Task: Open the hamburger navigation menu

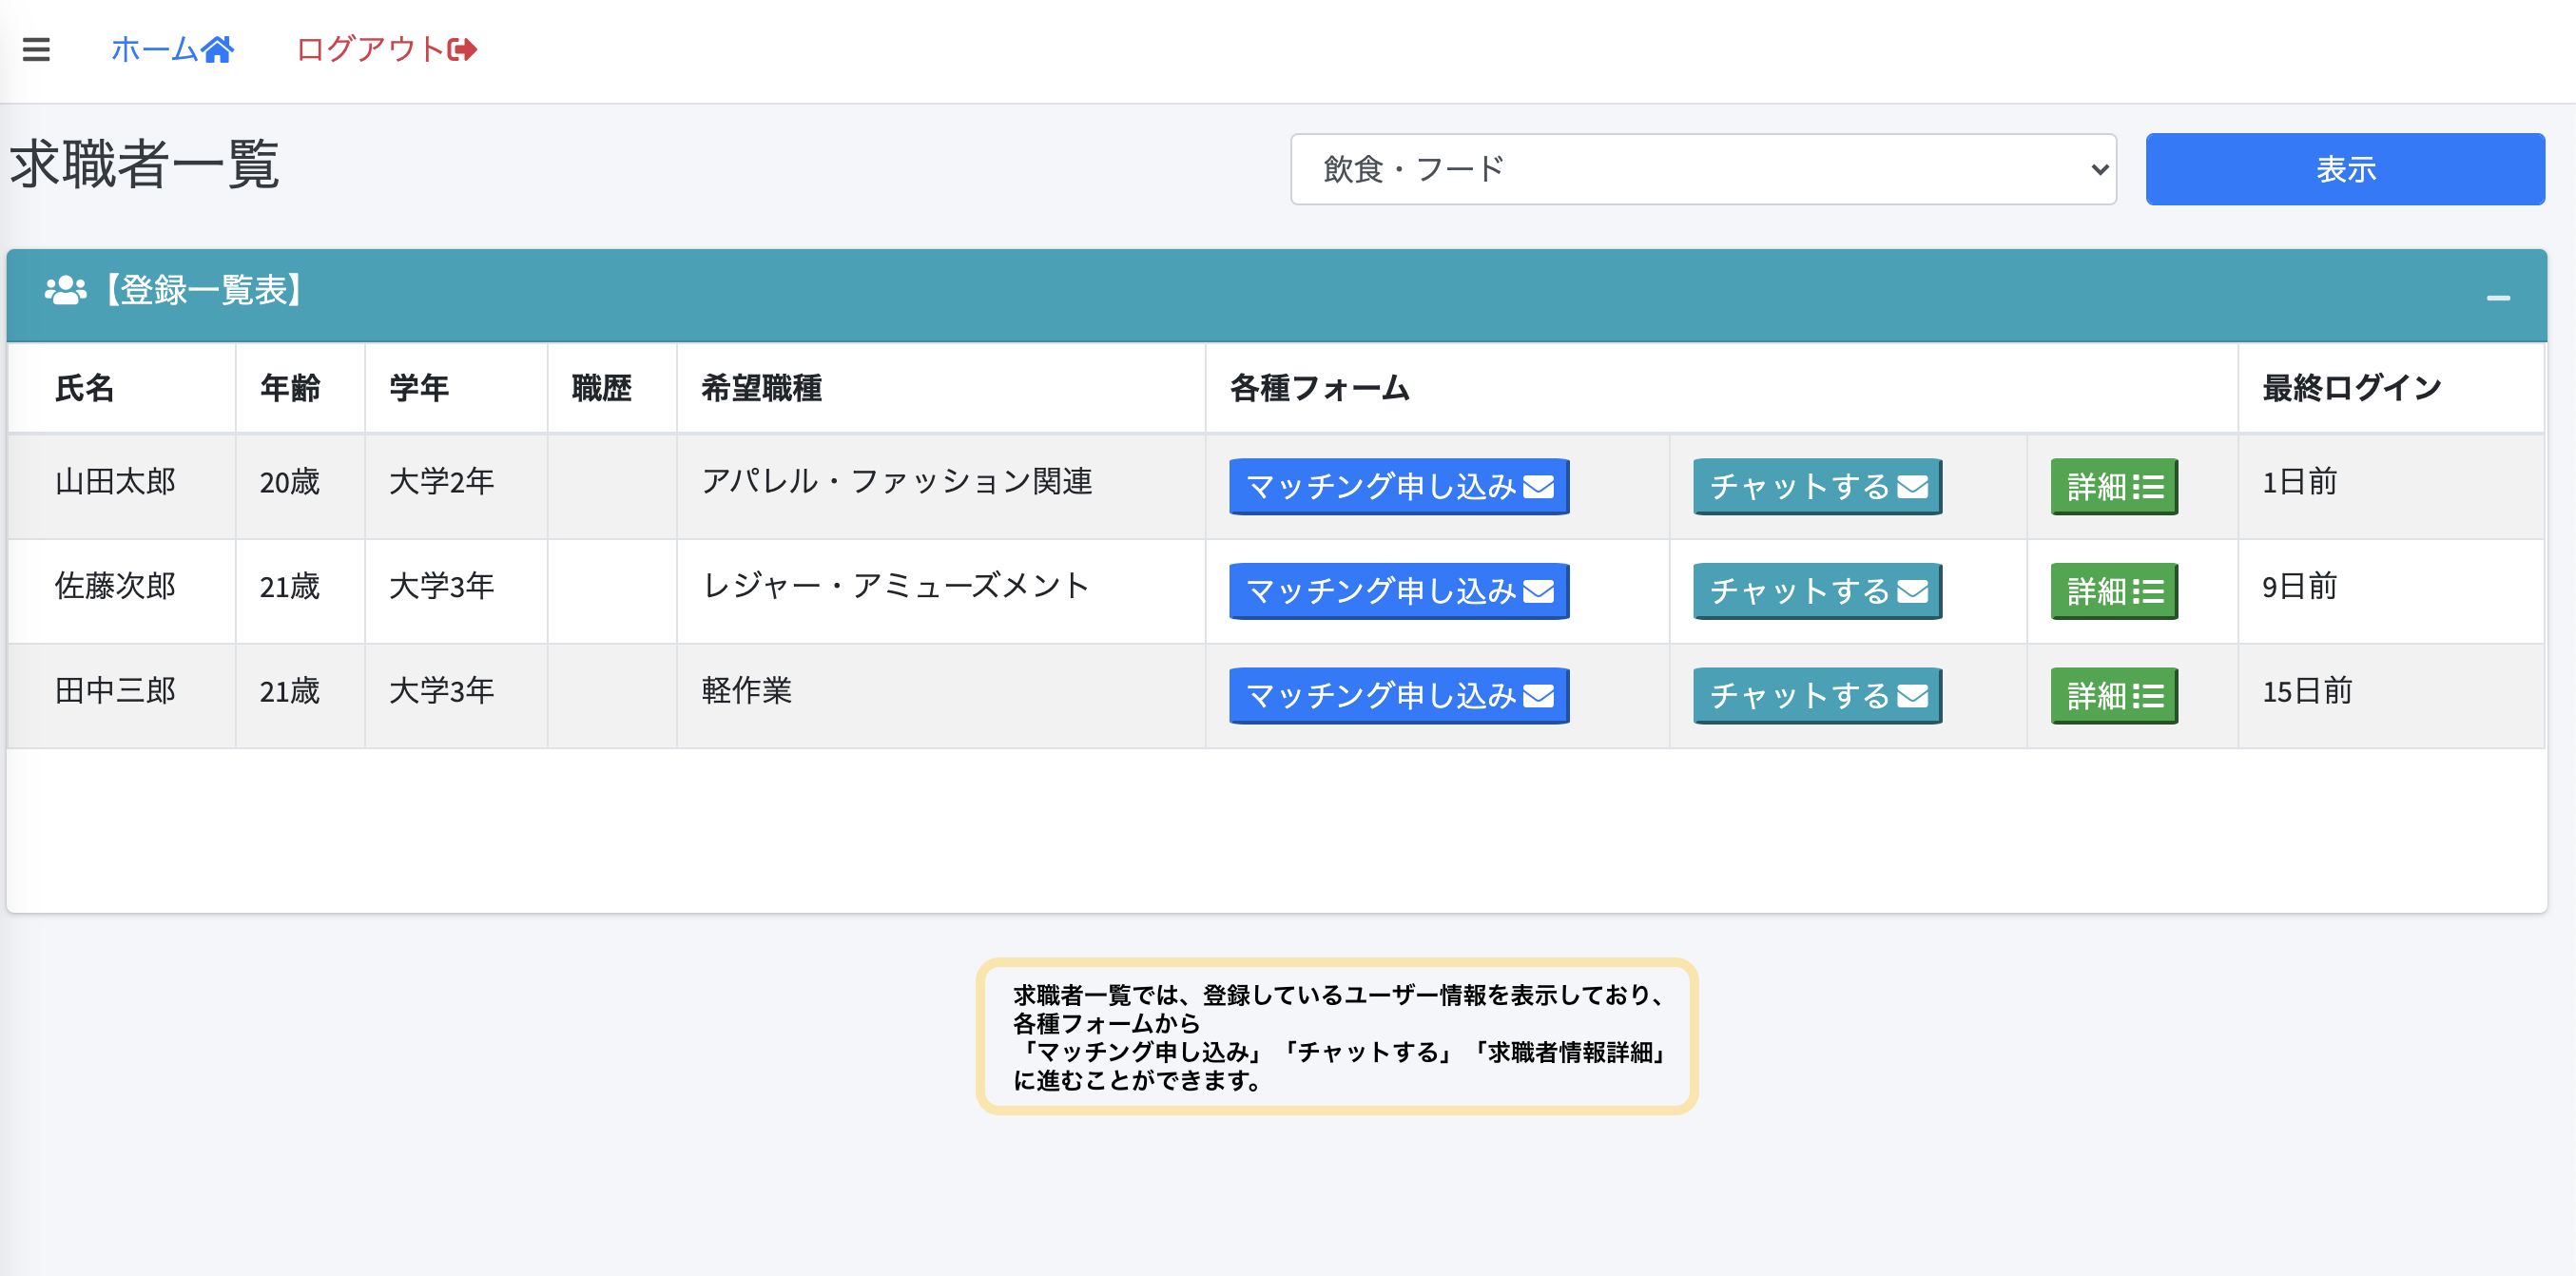Action: pyautogui.click(x=35, y=49)
